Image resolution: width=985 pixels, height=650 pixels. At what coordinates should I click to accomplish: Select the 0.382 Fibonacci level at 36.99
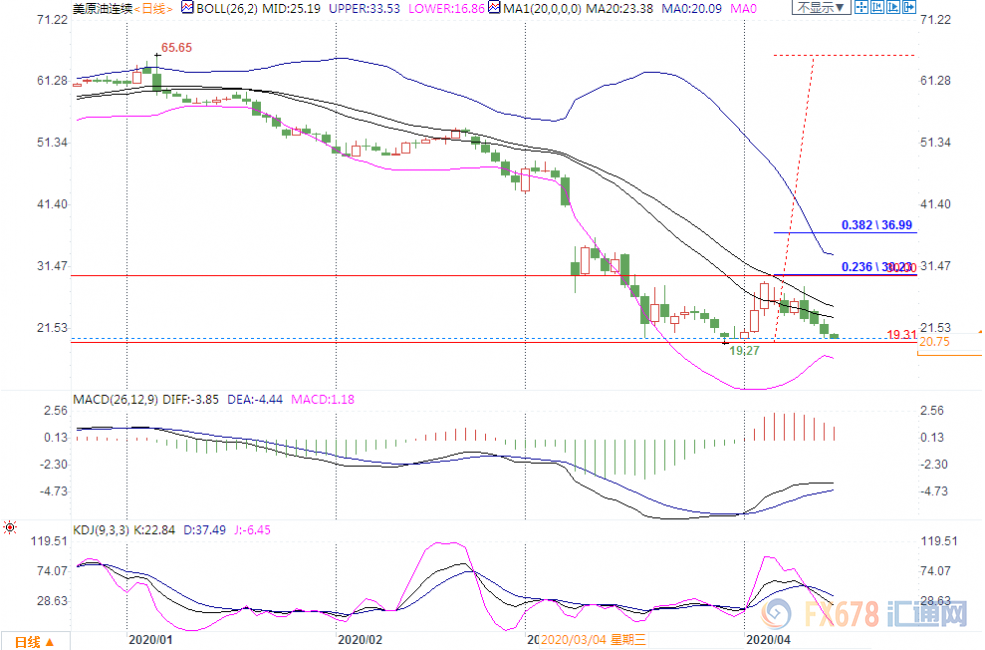coord(876,224)
